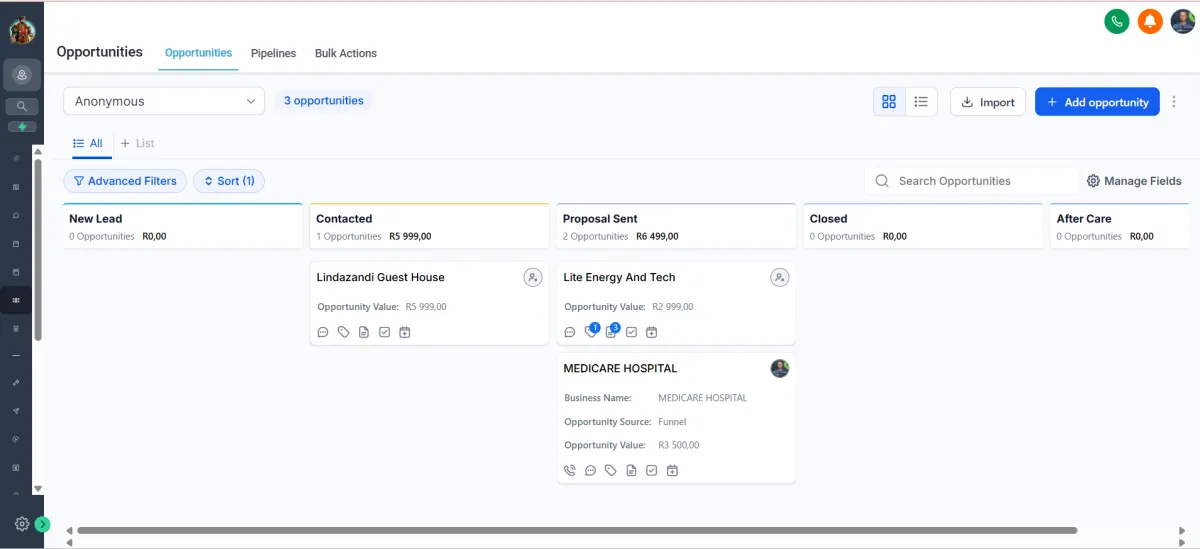Expand the sidebar with the green arrow
1200x549 pixels.
click(x=42, y=524)
